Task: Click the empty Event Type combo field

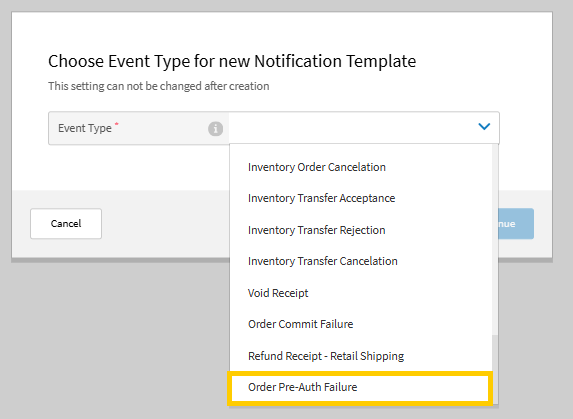Action: click(364, 128)
